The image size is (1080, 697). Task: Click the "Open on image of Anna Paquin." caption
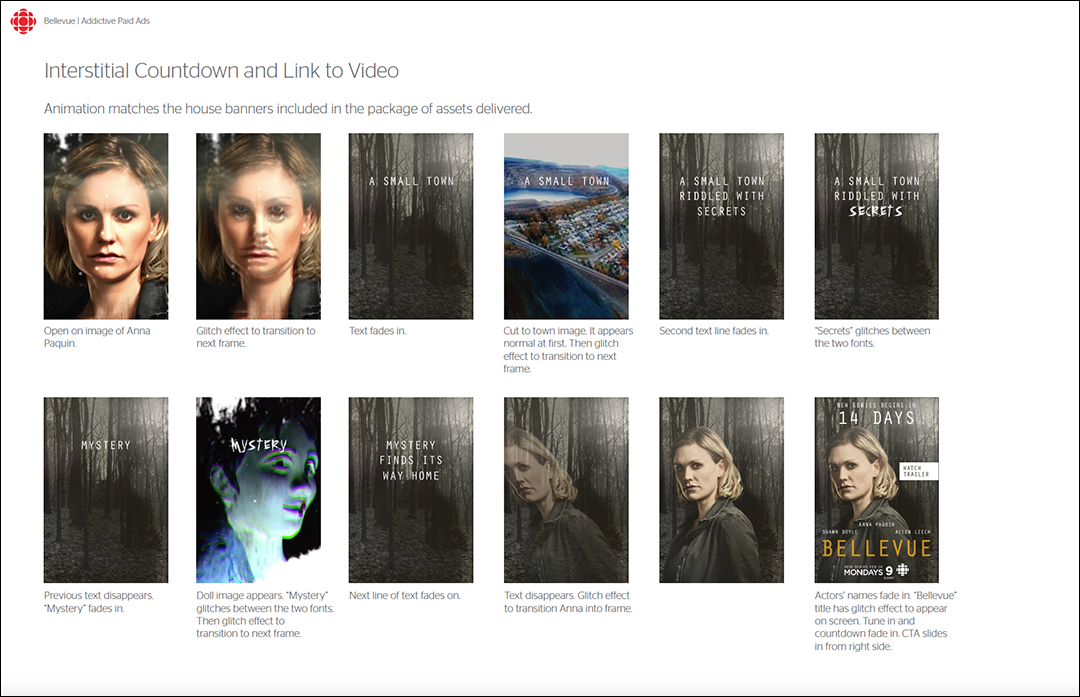[97, 337]
